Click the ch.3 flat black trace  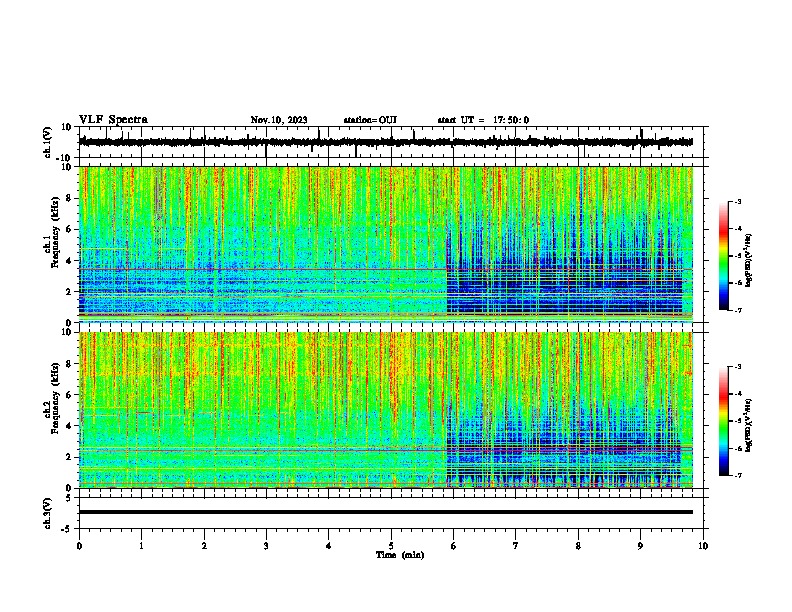[x=386, y=512]
